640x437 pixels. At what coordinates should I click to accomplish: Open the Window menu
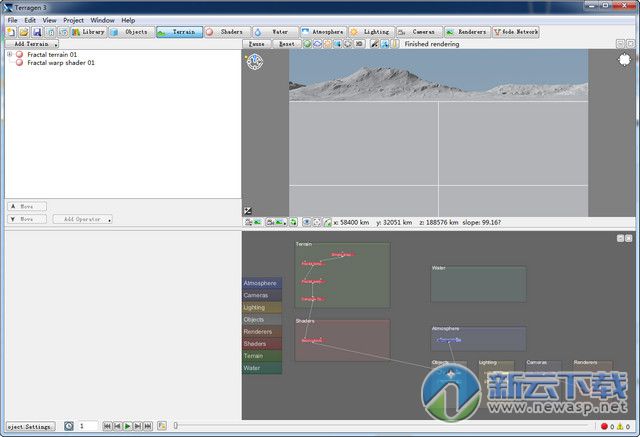[x=102, y=20]
